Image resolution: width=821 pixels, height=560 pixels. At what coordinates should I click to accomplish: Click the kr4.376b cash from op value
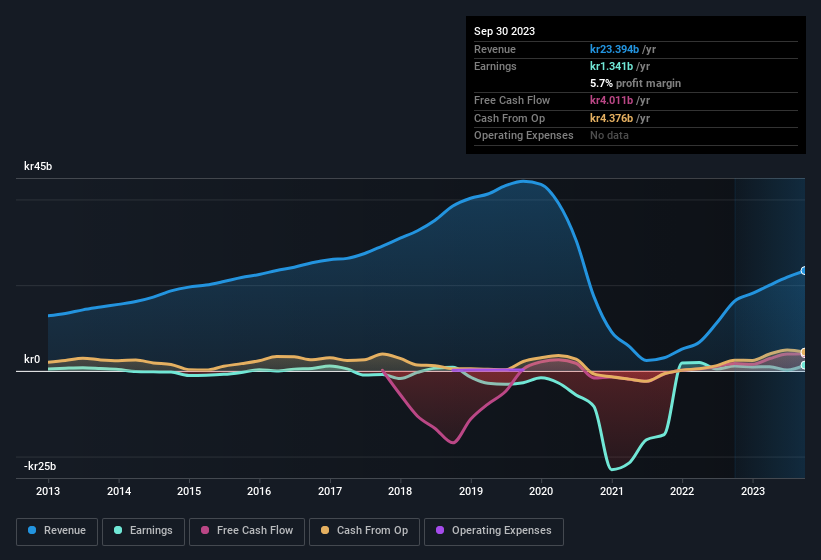(611, 118)
